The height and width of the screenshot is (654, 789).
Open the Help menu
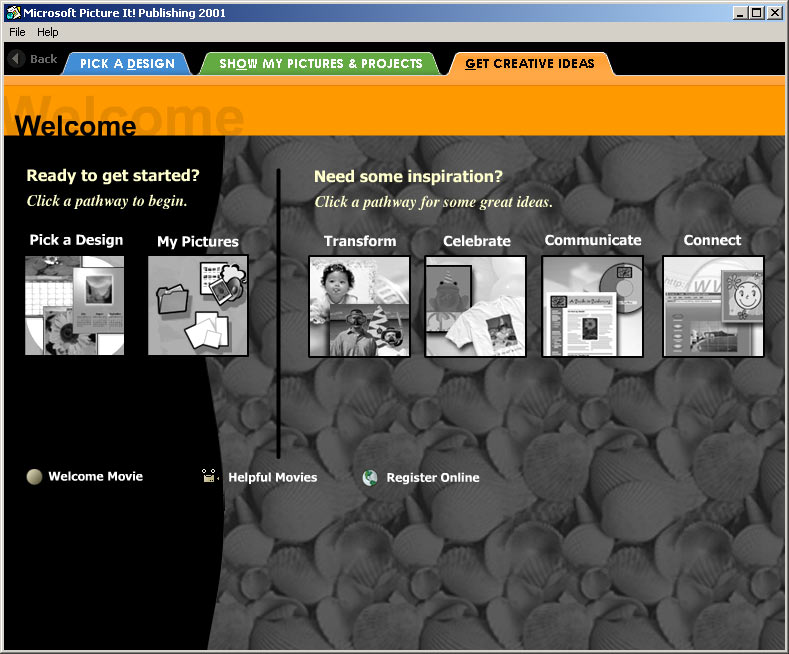pyautogui.click(x=48, y=32)
